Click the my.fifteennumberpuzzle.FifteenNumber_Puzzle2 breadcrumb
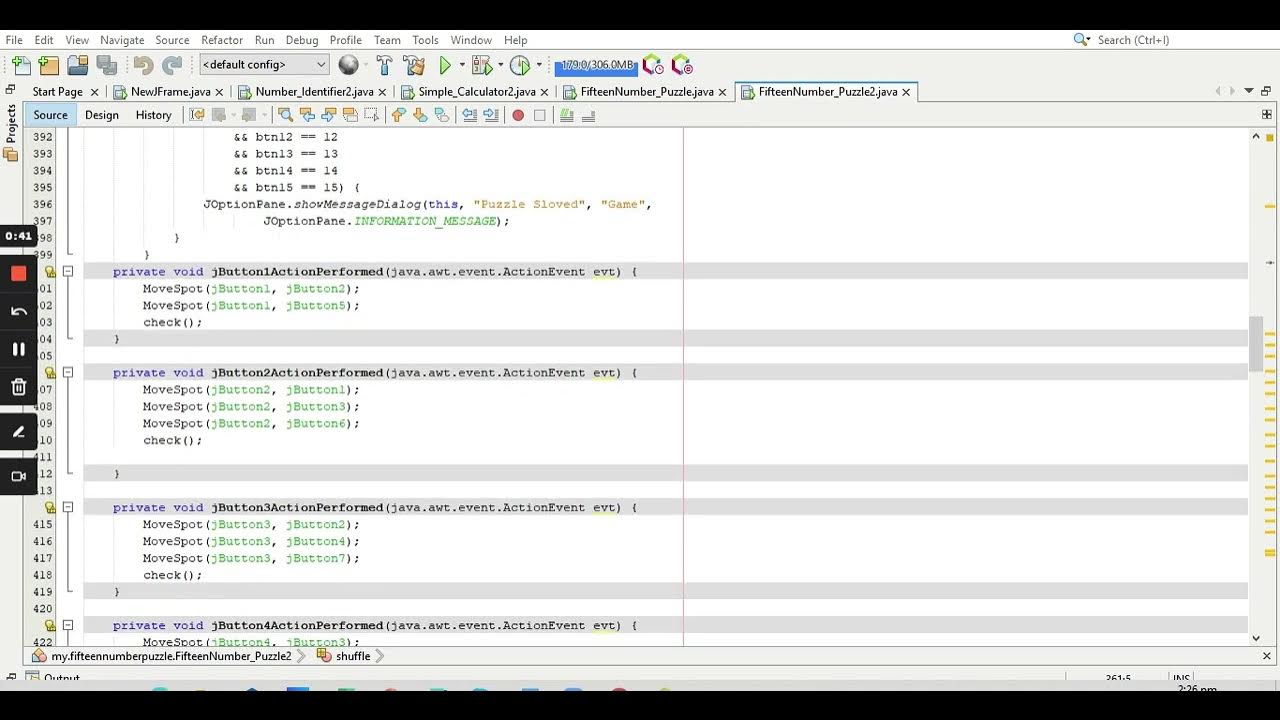This screenshot has height=720, width=1280. (x=162, y=656)
